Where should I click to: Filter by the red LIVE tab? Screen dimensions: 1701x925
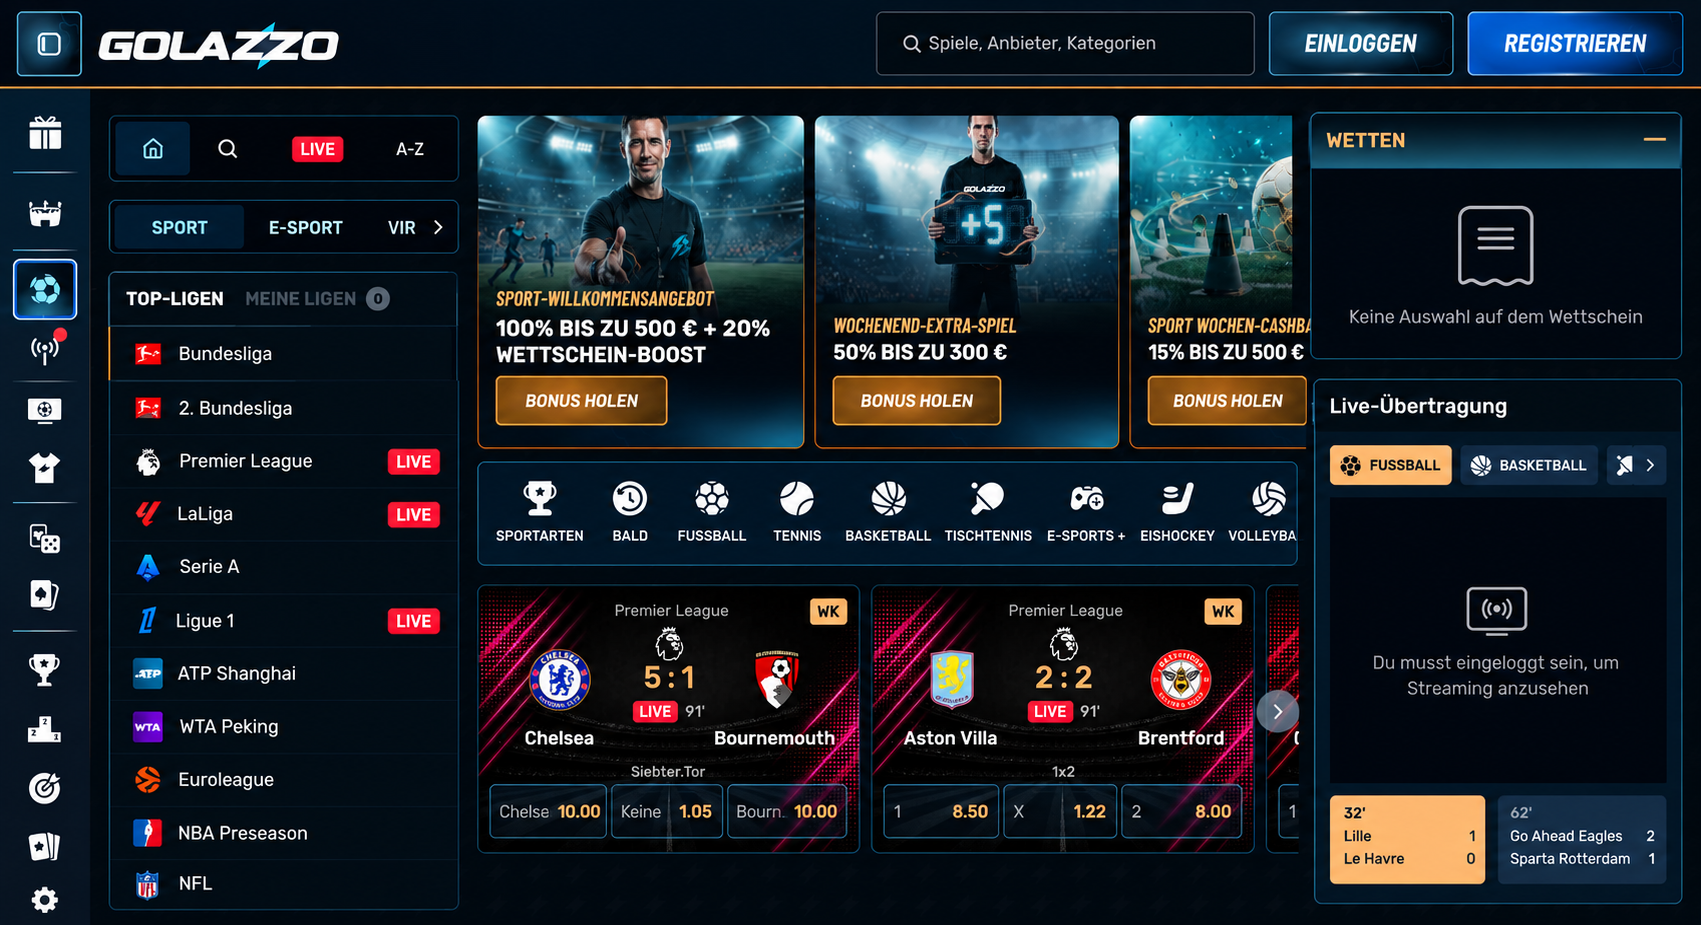(318, 149)
